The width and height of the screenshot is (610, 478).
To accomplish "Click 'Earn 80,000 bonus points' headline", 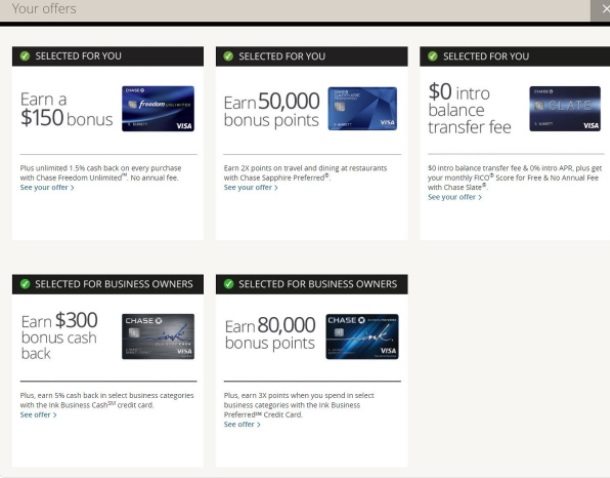I will coord(270,334).
